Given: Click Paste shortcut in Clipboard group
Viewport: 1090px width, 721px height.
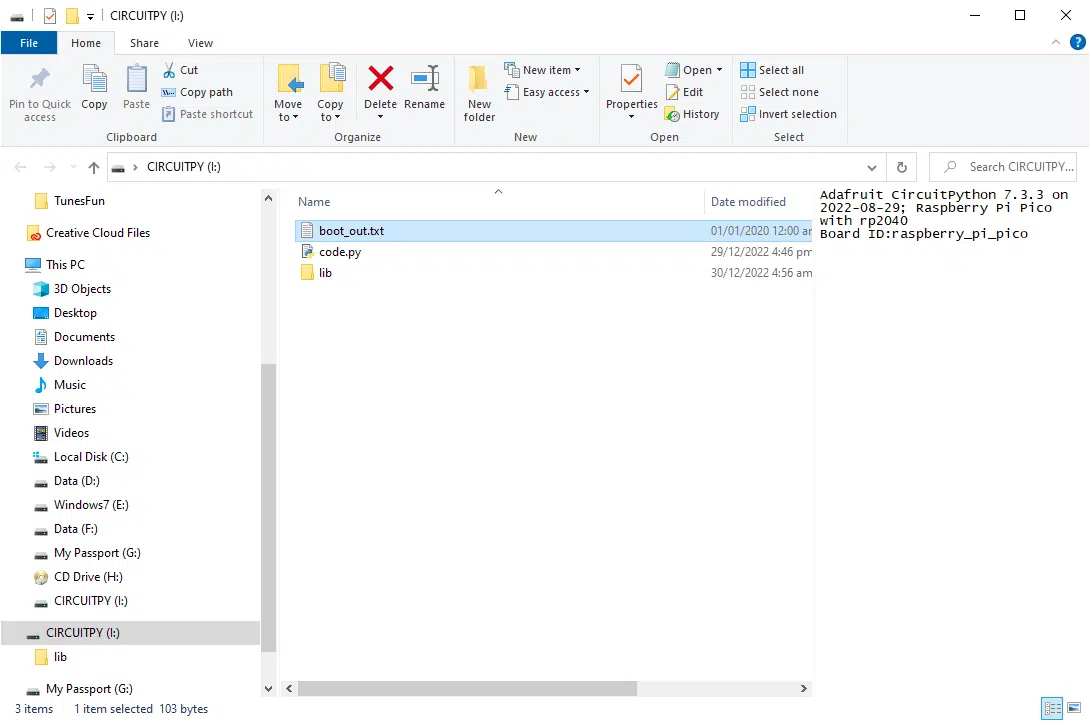Looking at the screenshot, I should point(207,114).
